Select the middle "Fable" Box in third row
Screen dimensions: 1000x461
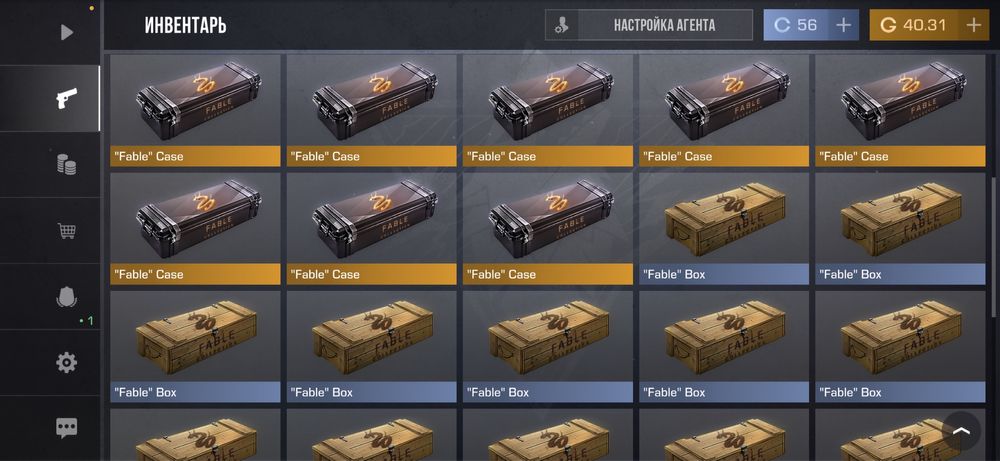(548, 346)
